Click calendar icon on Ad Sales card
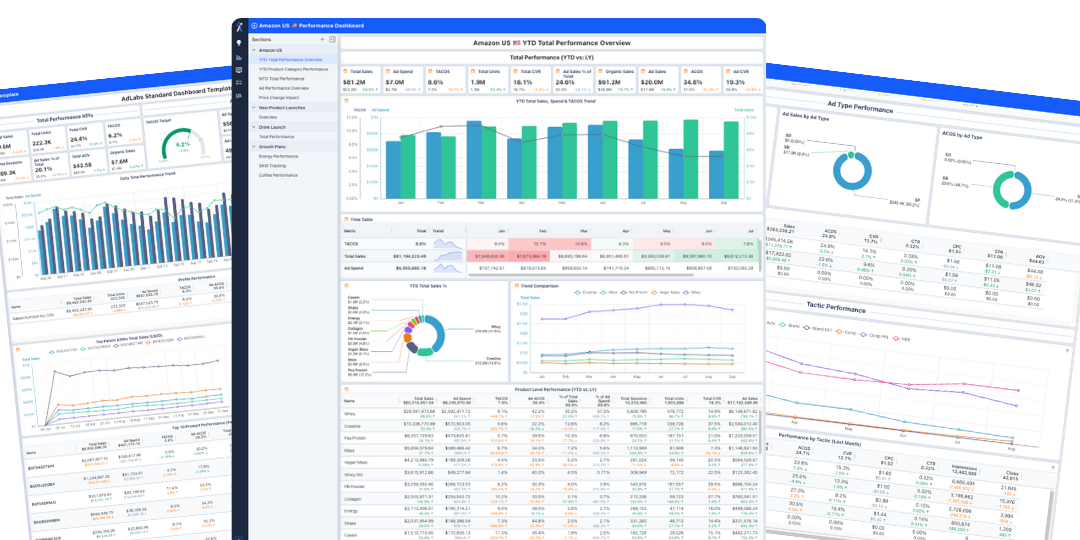This screenshot has height=540, width=1080. pyautogui.click(x=643, y=71)
